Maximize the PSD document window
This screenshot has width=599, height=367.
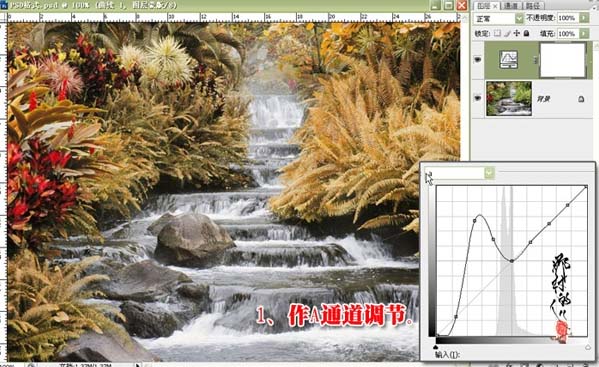coord(448,5)
